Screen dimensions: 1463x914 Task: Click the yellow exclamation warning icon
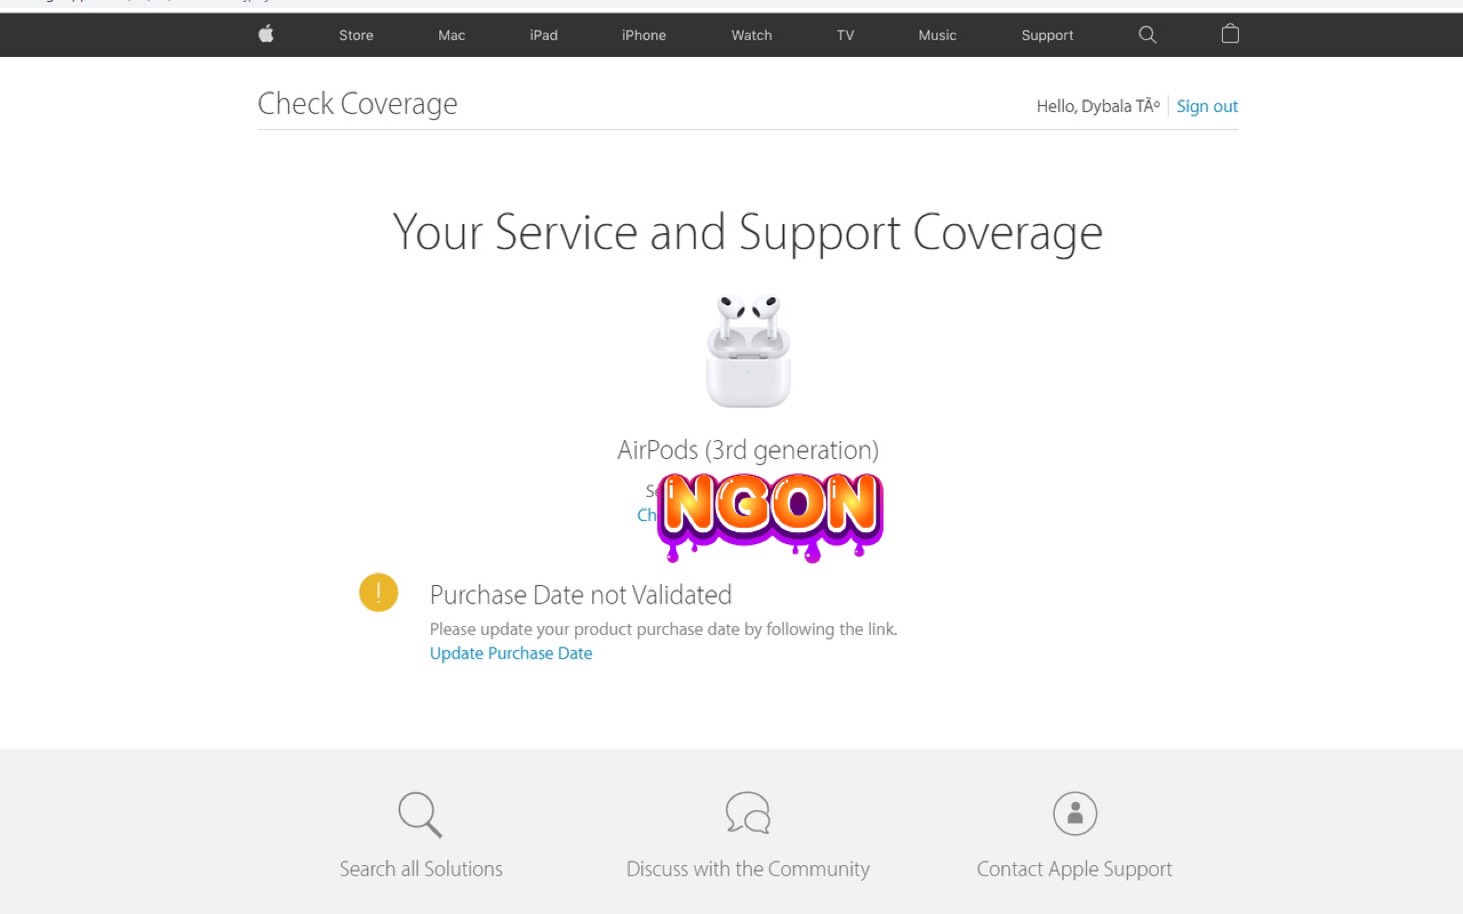[x=378, y=592]
